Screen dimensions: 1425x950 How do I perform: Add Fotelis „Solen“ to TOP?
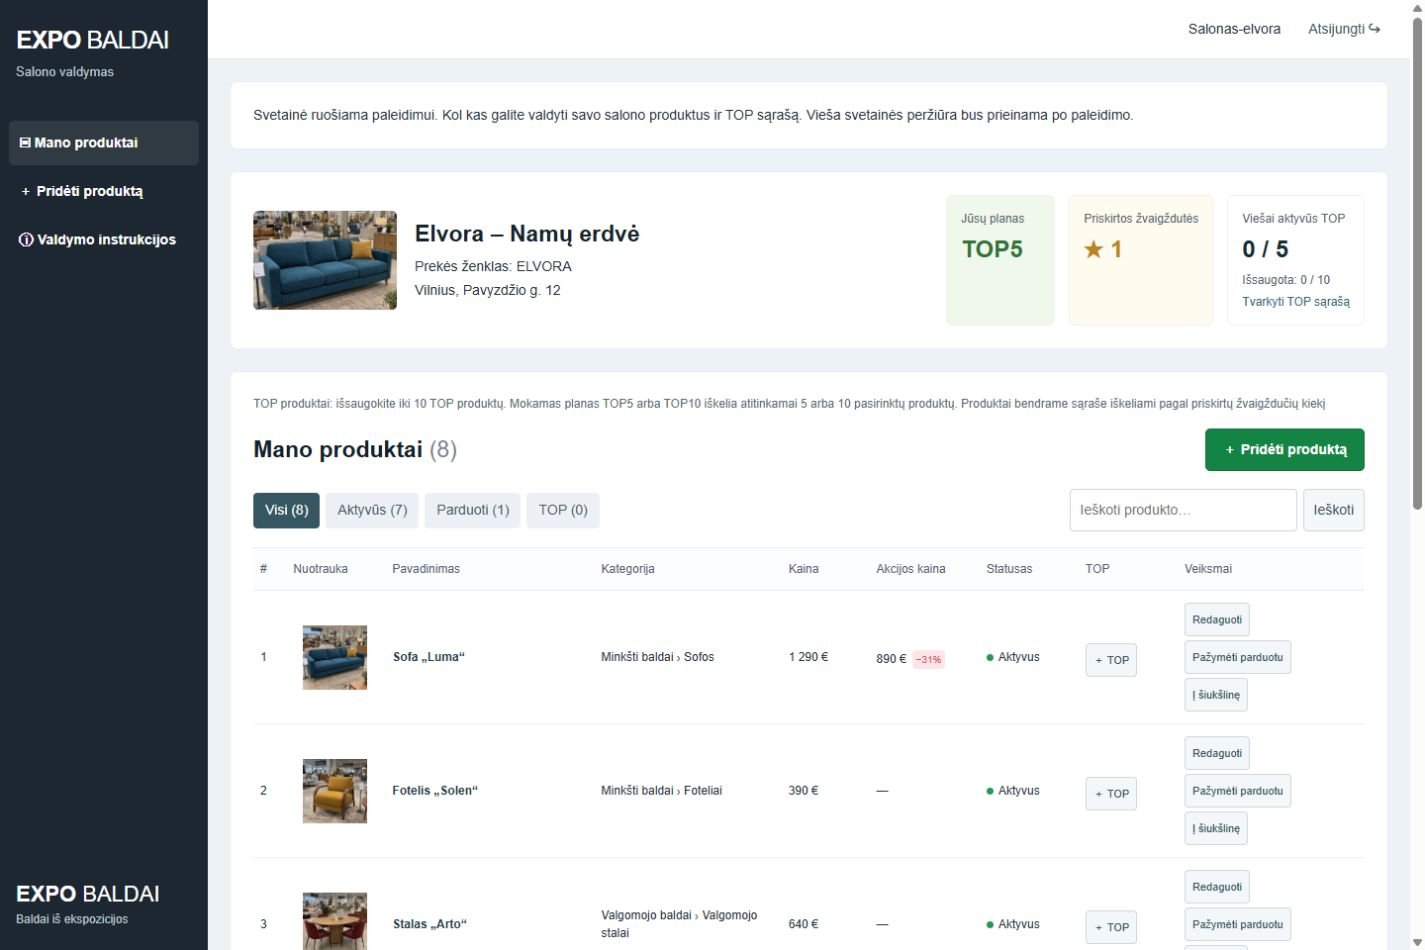pyautogui.click(x=1111, y=794)
